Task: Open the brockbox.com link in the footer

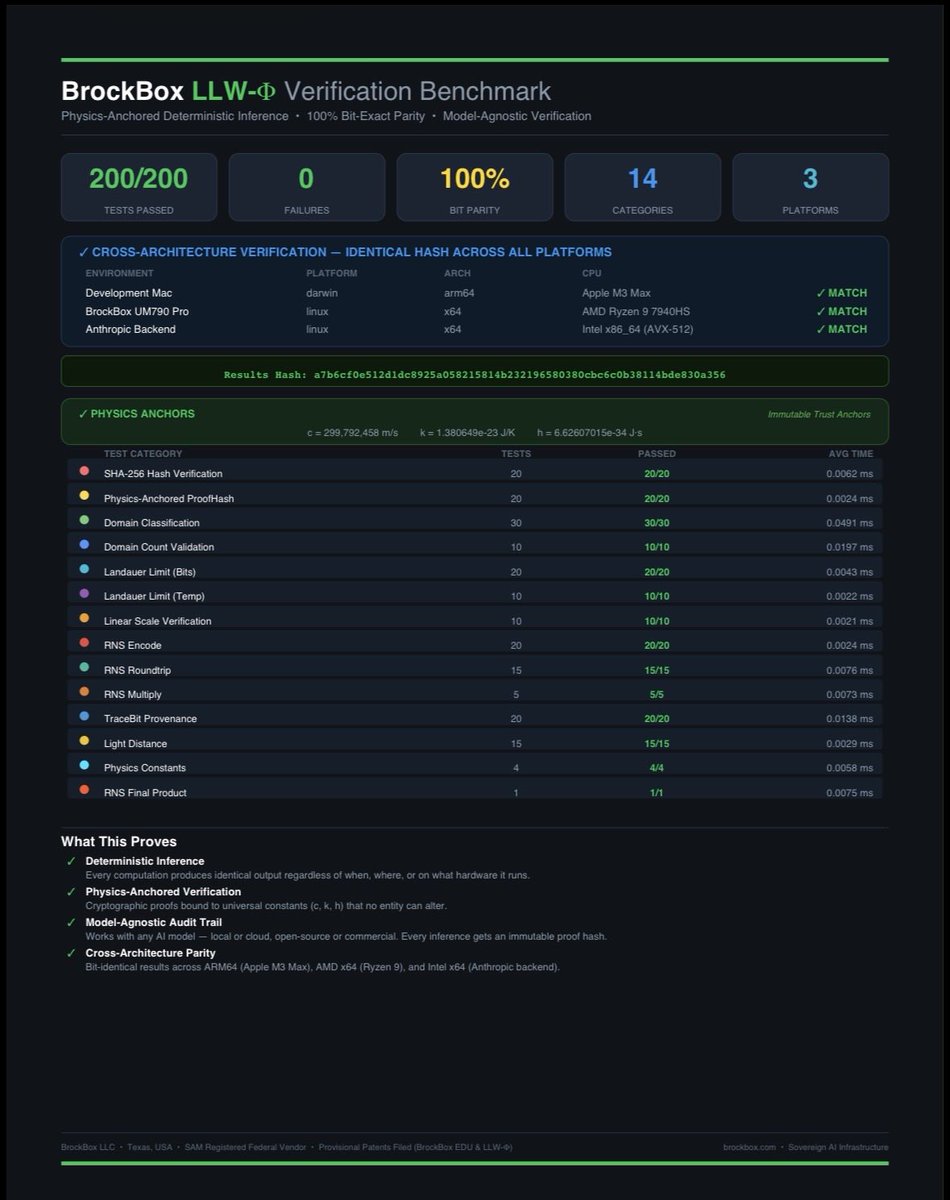Action: pyautogui.click(x=749, y=1147)
